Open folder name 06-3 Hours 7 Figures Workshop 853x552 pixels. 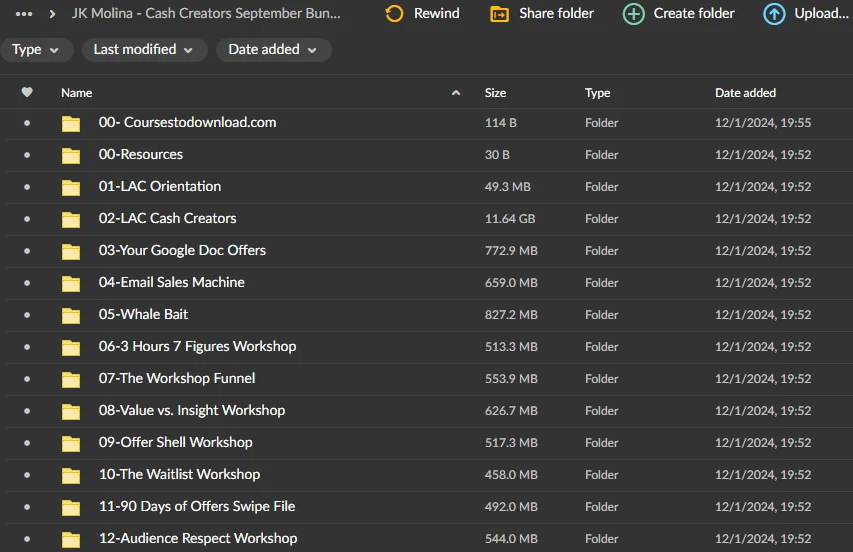click(197, 346)
